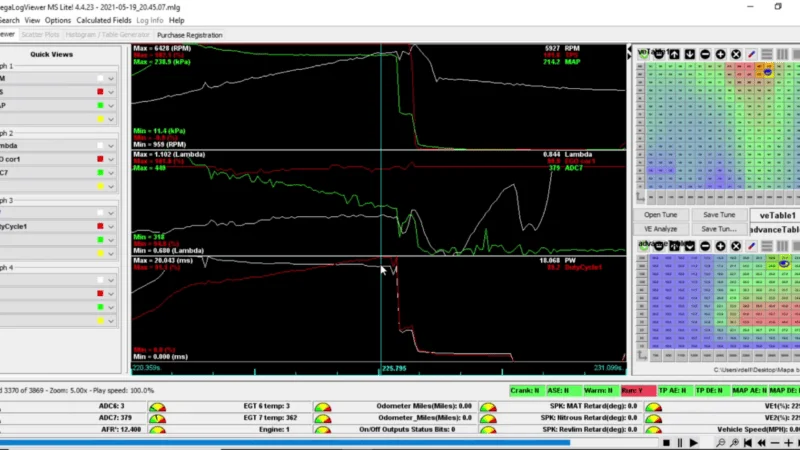Click the veTable1 decrease (minus) icon
This screenshot has height=450, width=800.
705,54
